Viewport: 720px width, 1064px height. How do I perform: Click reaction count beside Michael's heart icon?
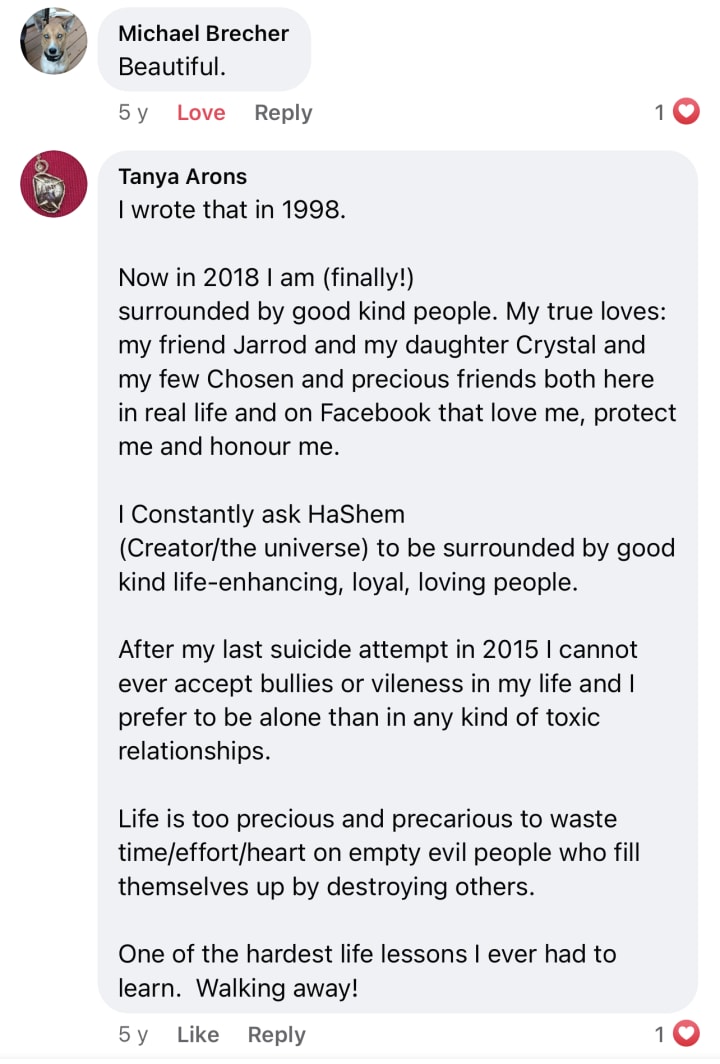[x=660, y=113]
